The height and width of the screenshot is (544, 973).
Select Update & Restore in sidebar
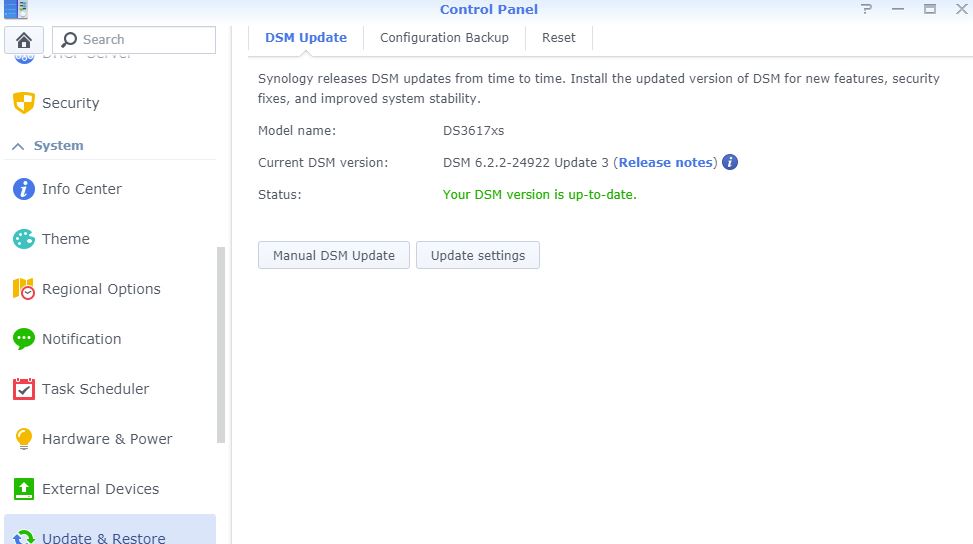[110, 530]
